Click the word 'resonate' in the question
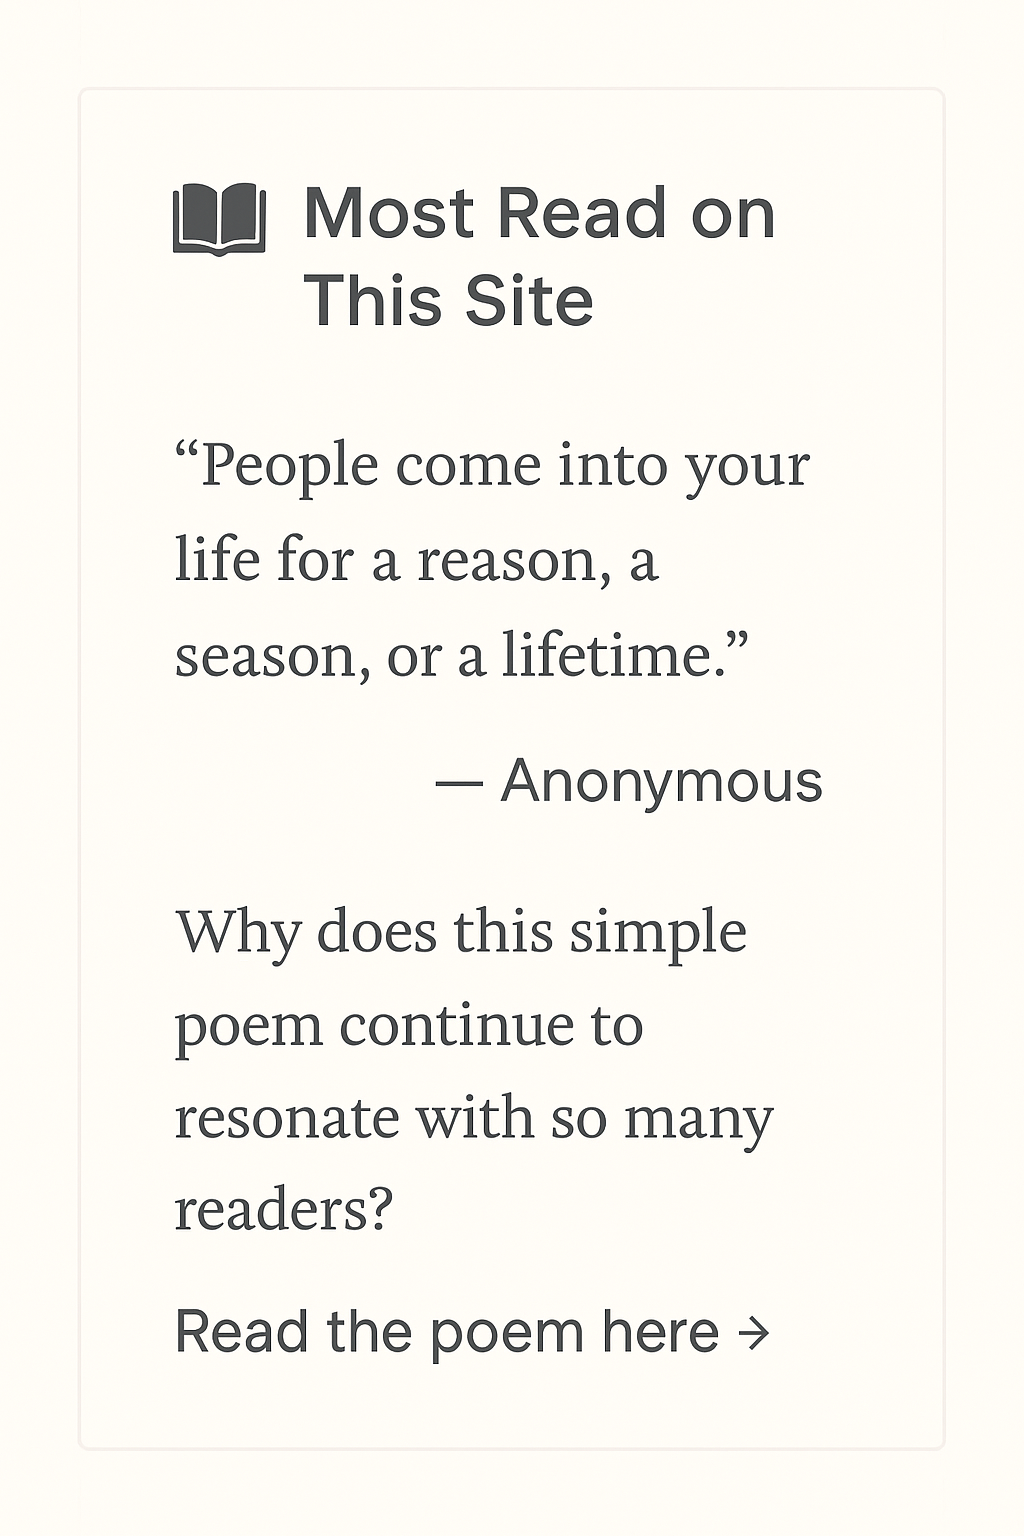 [287, 1118]
